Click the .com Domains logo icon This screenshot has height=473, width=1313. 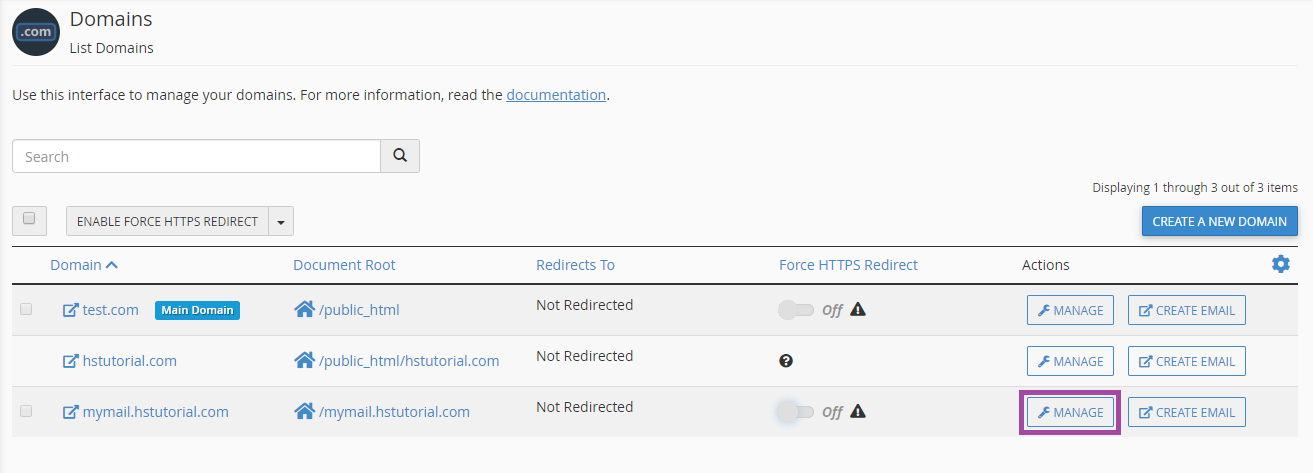click(36, 31)
